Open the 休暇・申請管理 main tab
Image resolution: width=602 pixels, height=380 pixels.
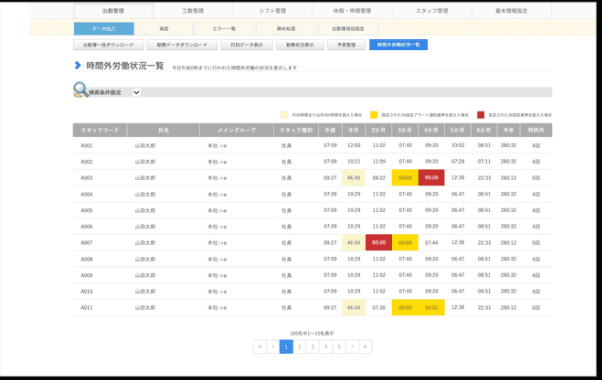352,11
